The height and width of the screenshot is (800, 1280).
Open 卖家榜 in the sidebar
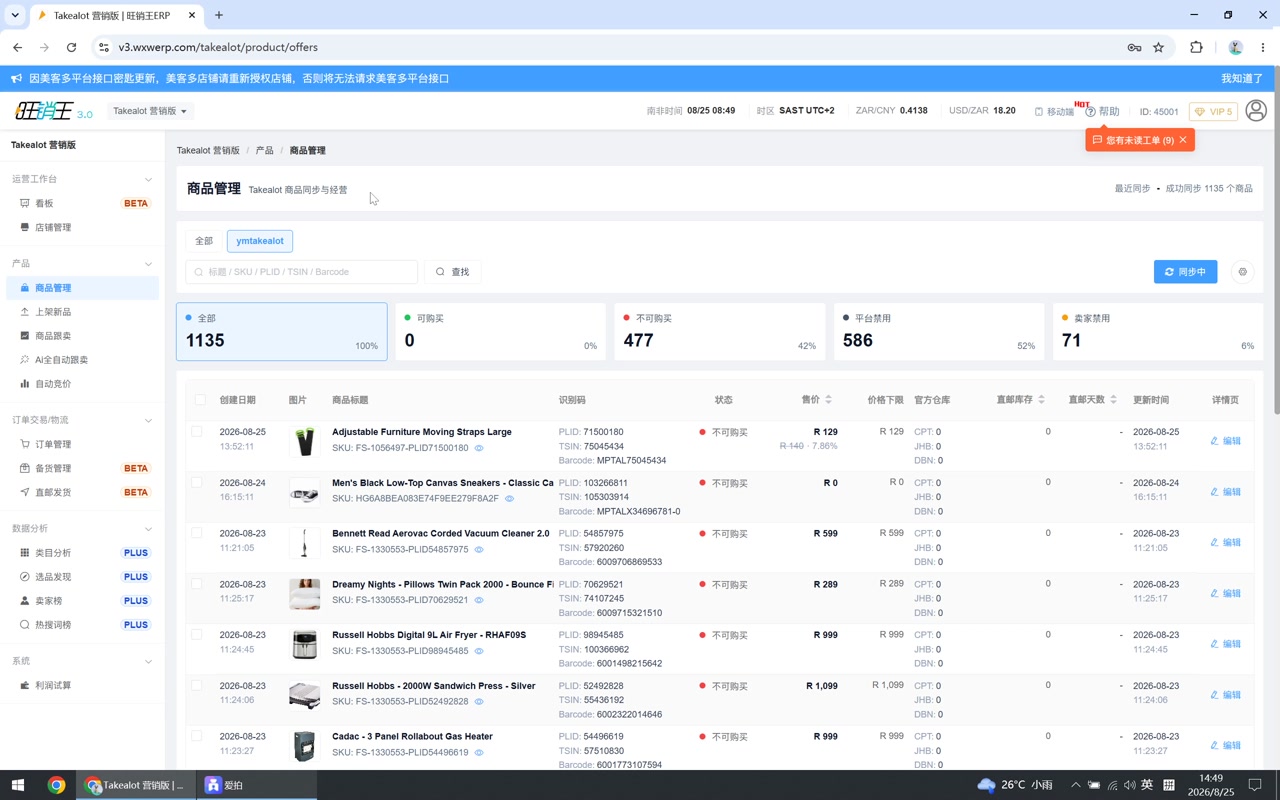coord(82,601)
